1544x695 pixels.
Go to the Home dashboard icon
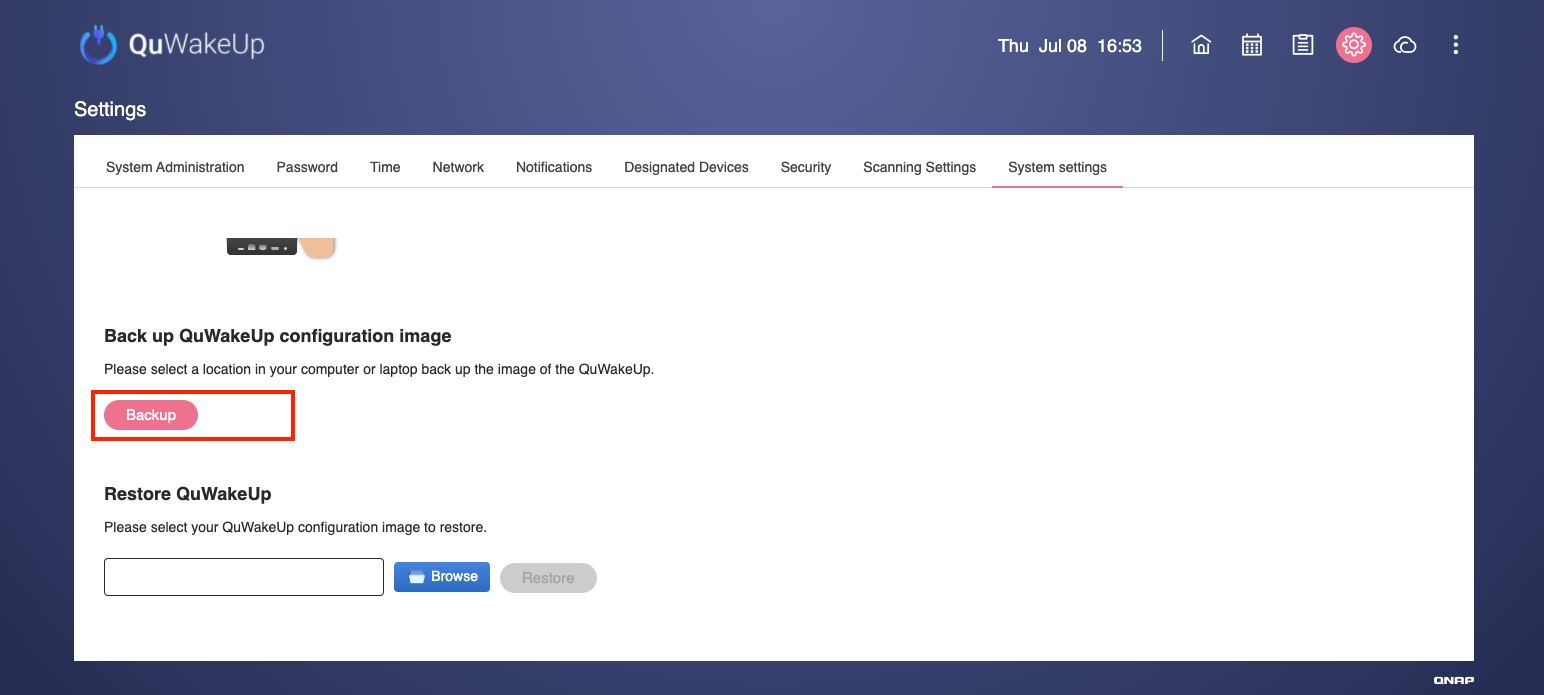(x=1201, y=45)
